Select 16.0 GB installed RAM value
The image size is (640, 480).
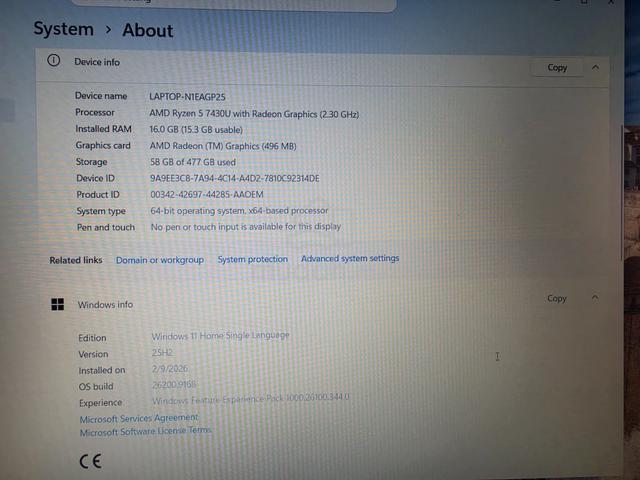pos(196,130)
